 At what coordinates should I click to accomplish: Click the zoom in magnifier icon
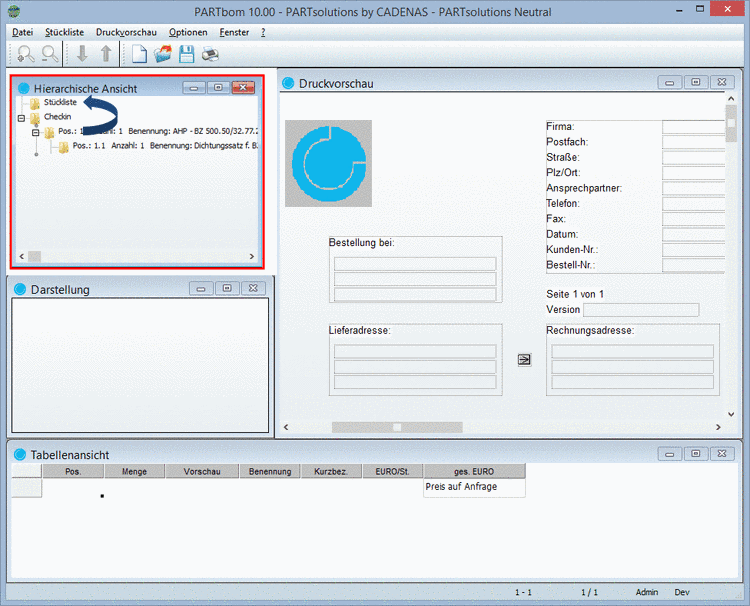25,54
